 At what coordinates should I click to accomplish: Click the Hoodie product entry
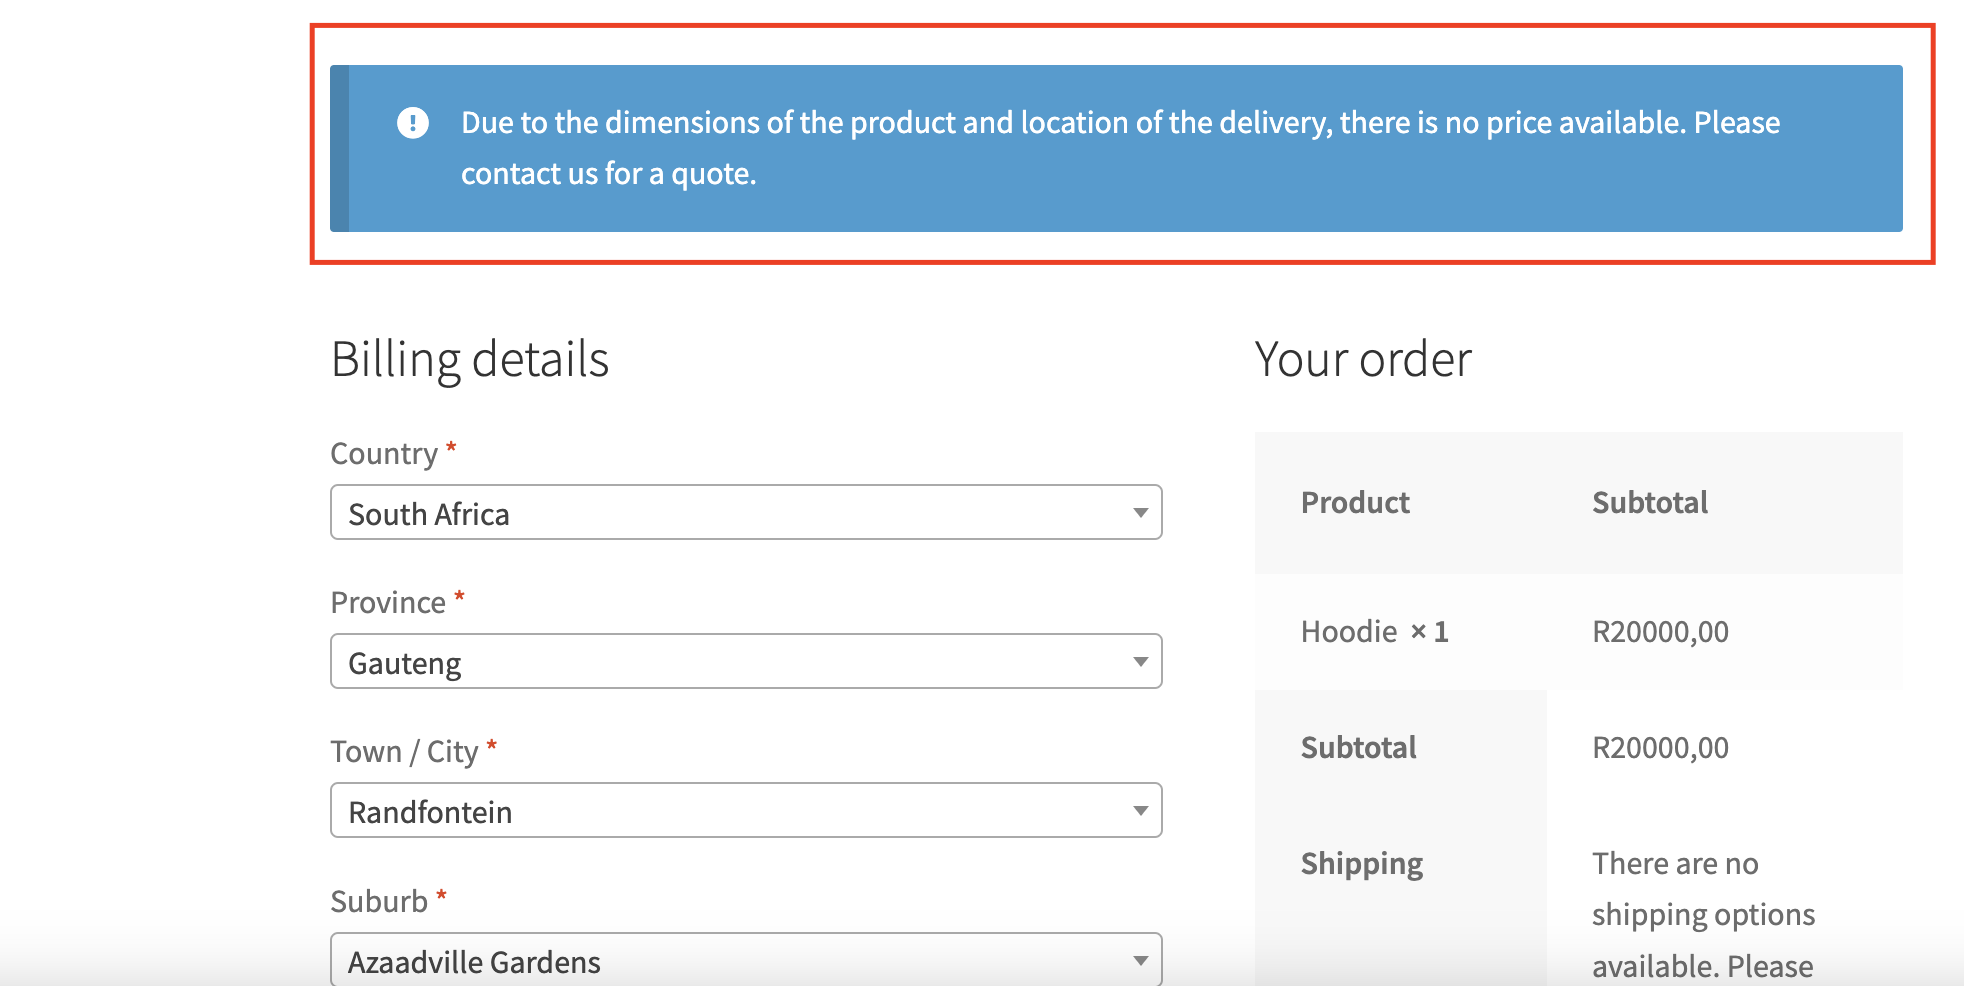[x=1374, y=631]
